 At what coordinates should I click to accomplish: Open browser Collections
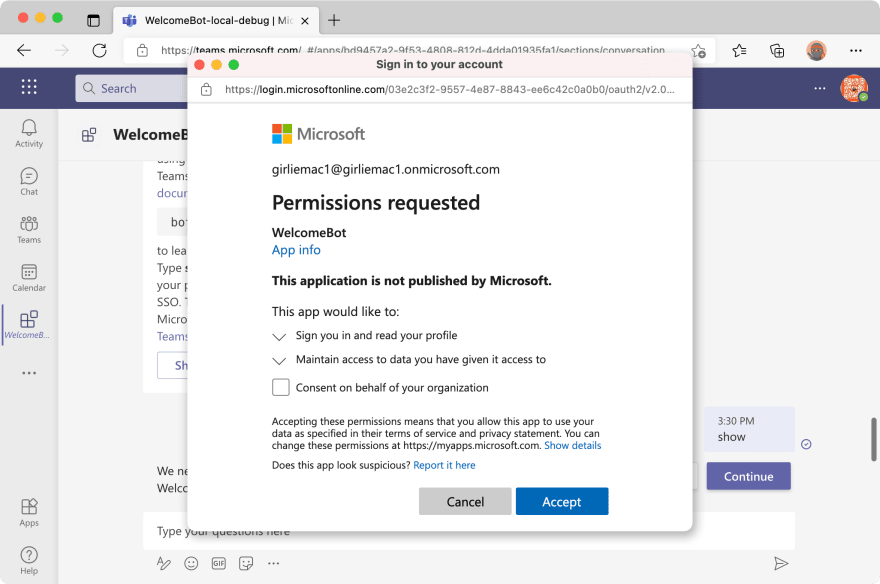click(777, 51)
